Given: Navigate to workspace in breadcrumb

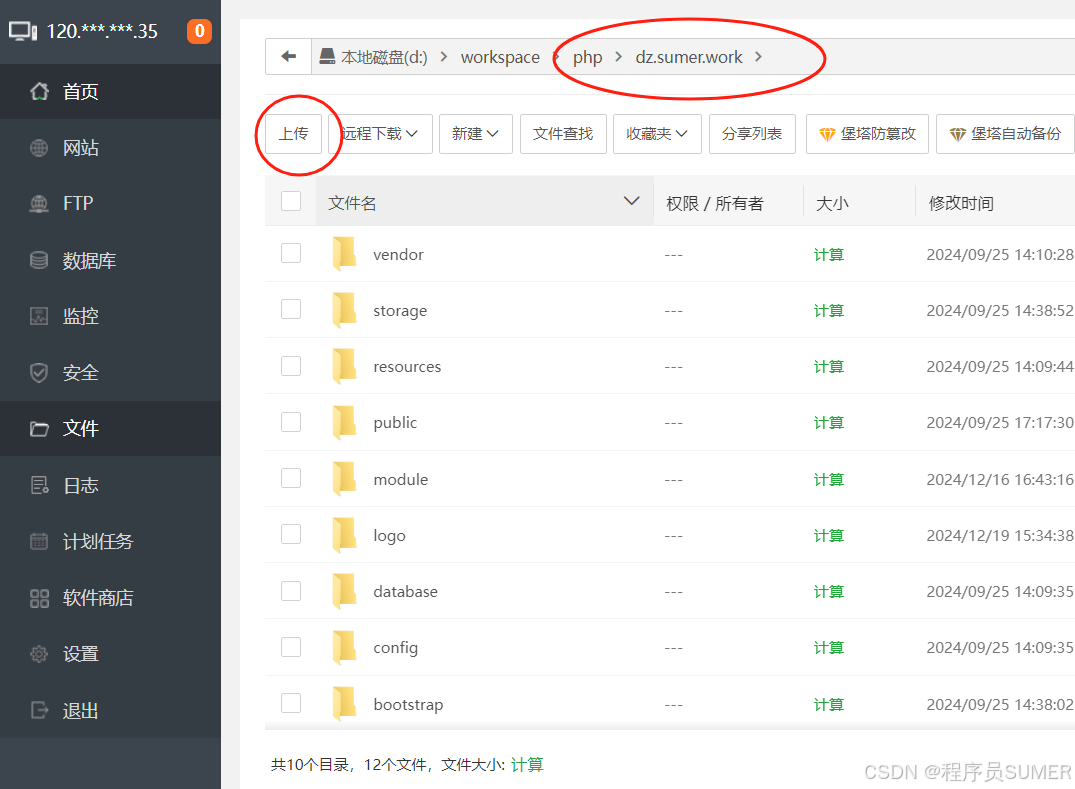Looking at the screenshot, I should pos(500,57).
